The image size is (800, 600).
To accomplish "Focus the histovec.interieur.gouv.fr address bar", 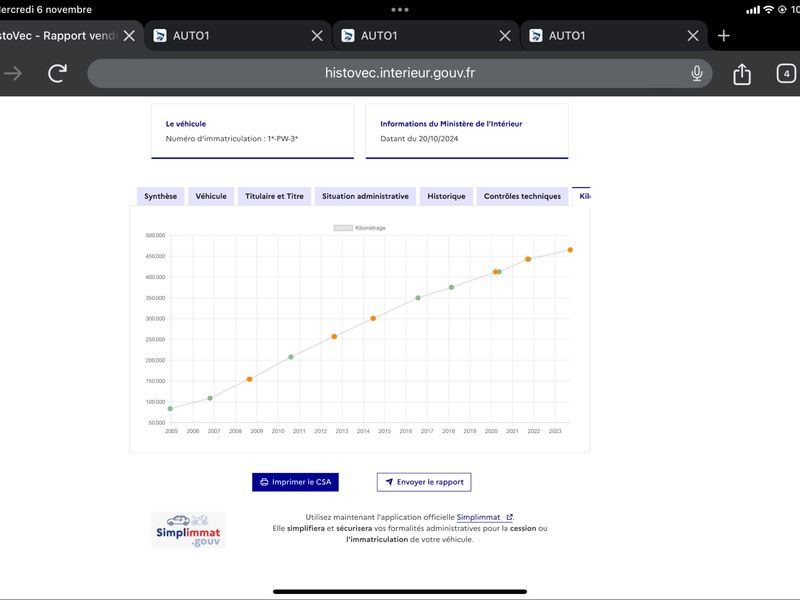I will [x=399, y=73].
